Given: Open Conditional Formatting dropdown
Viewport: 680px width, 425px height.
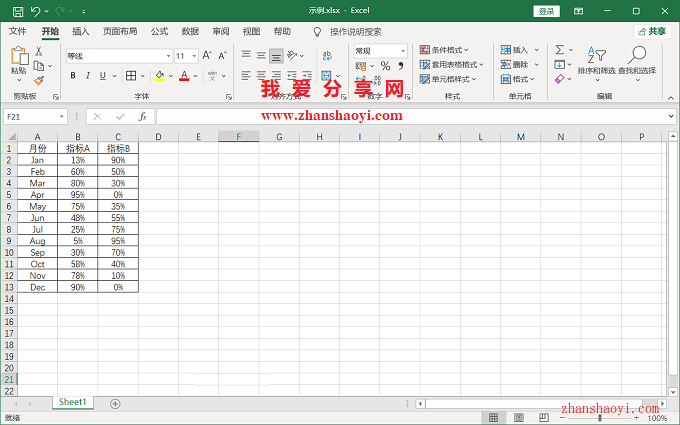Looking at the screenshot, I should 444,50.
